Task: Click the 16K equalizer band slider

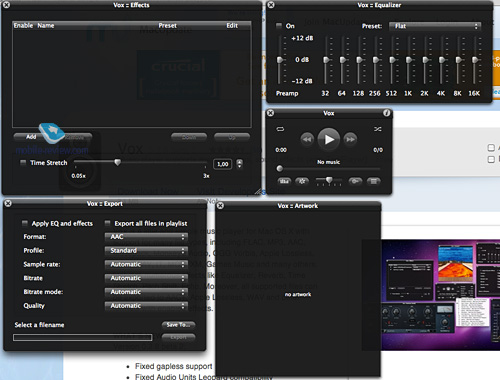Action: tap(474, 60)
